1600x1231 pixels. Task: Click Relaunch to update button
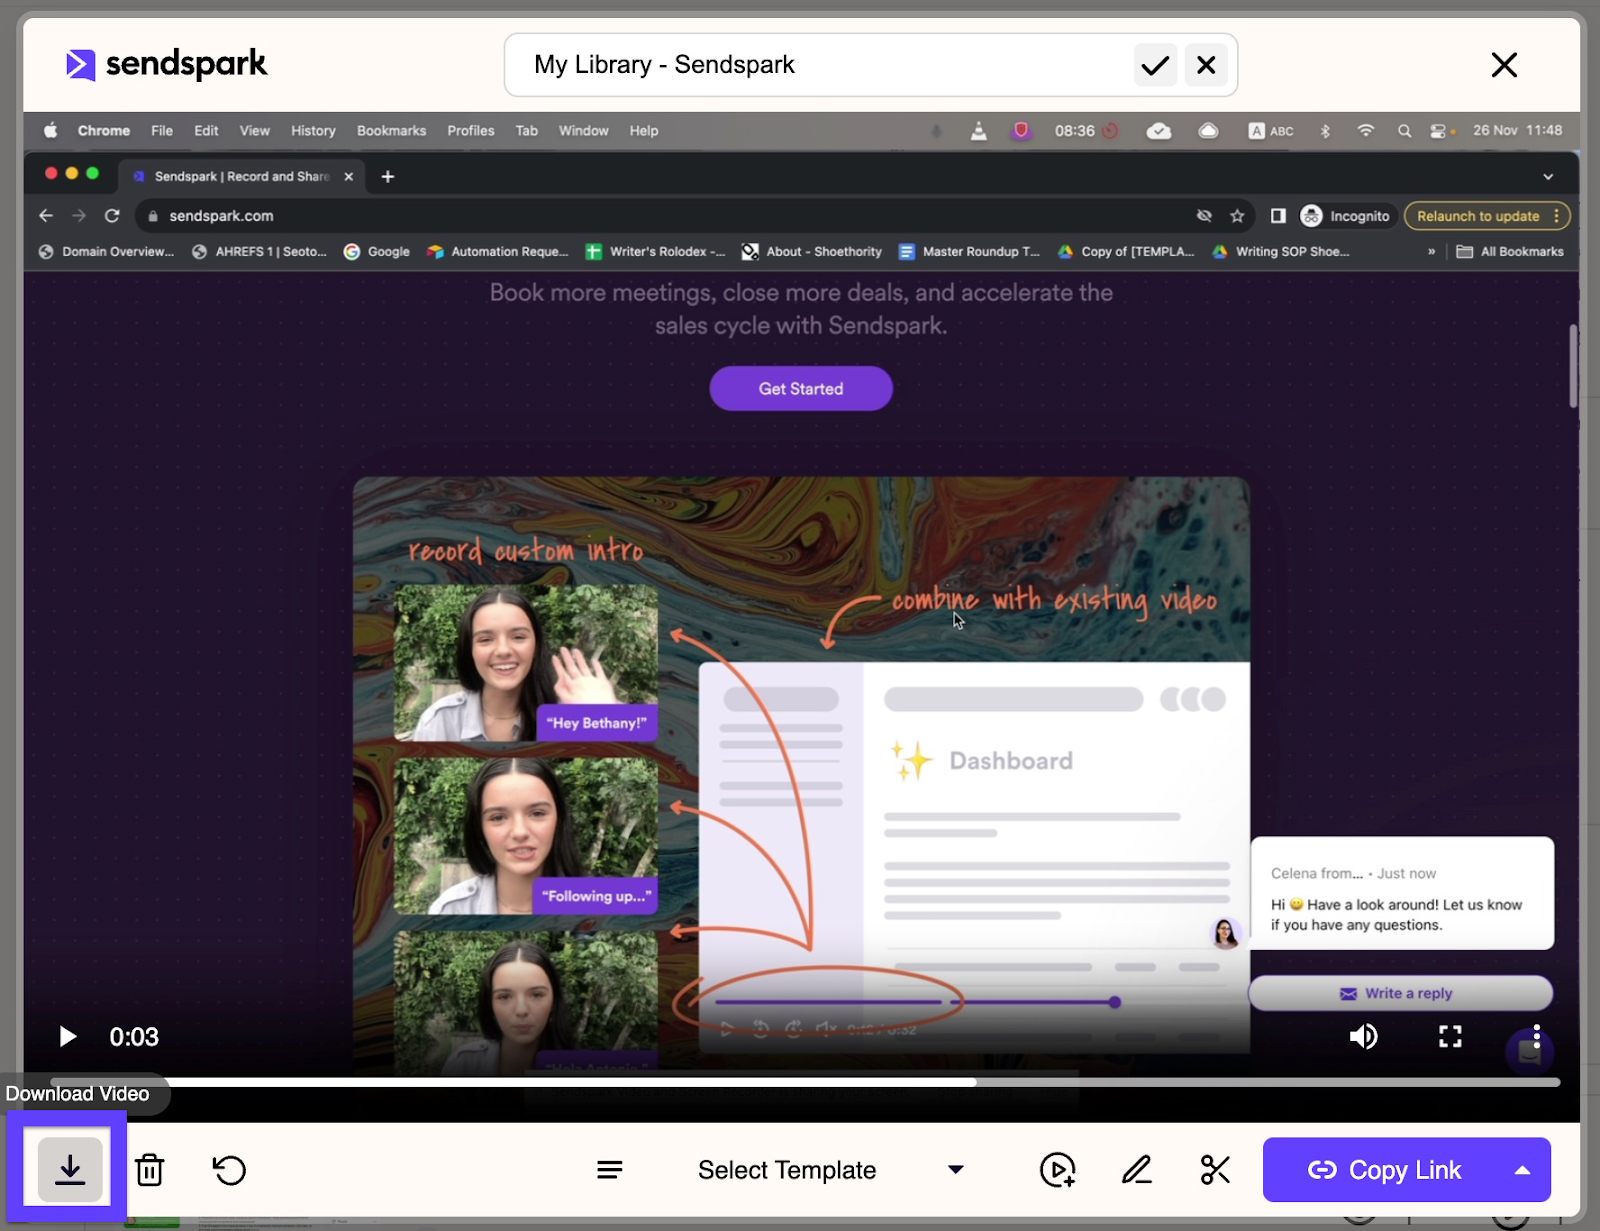[x=1487, y=216]
